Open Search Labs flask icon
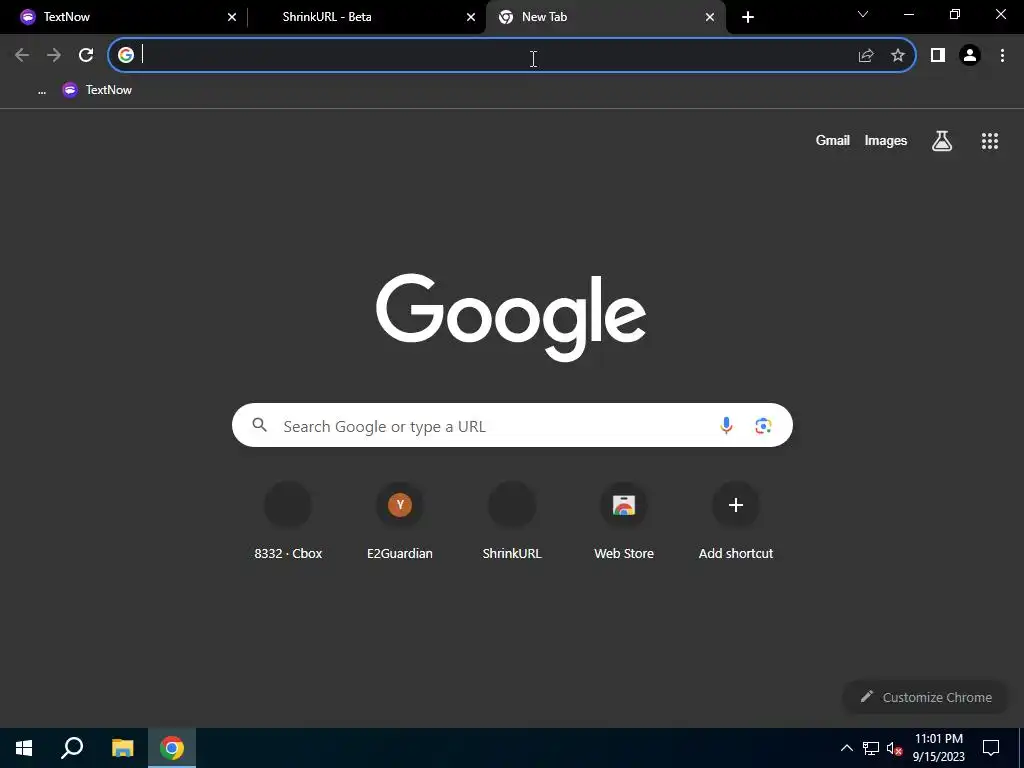 [942, 140]
